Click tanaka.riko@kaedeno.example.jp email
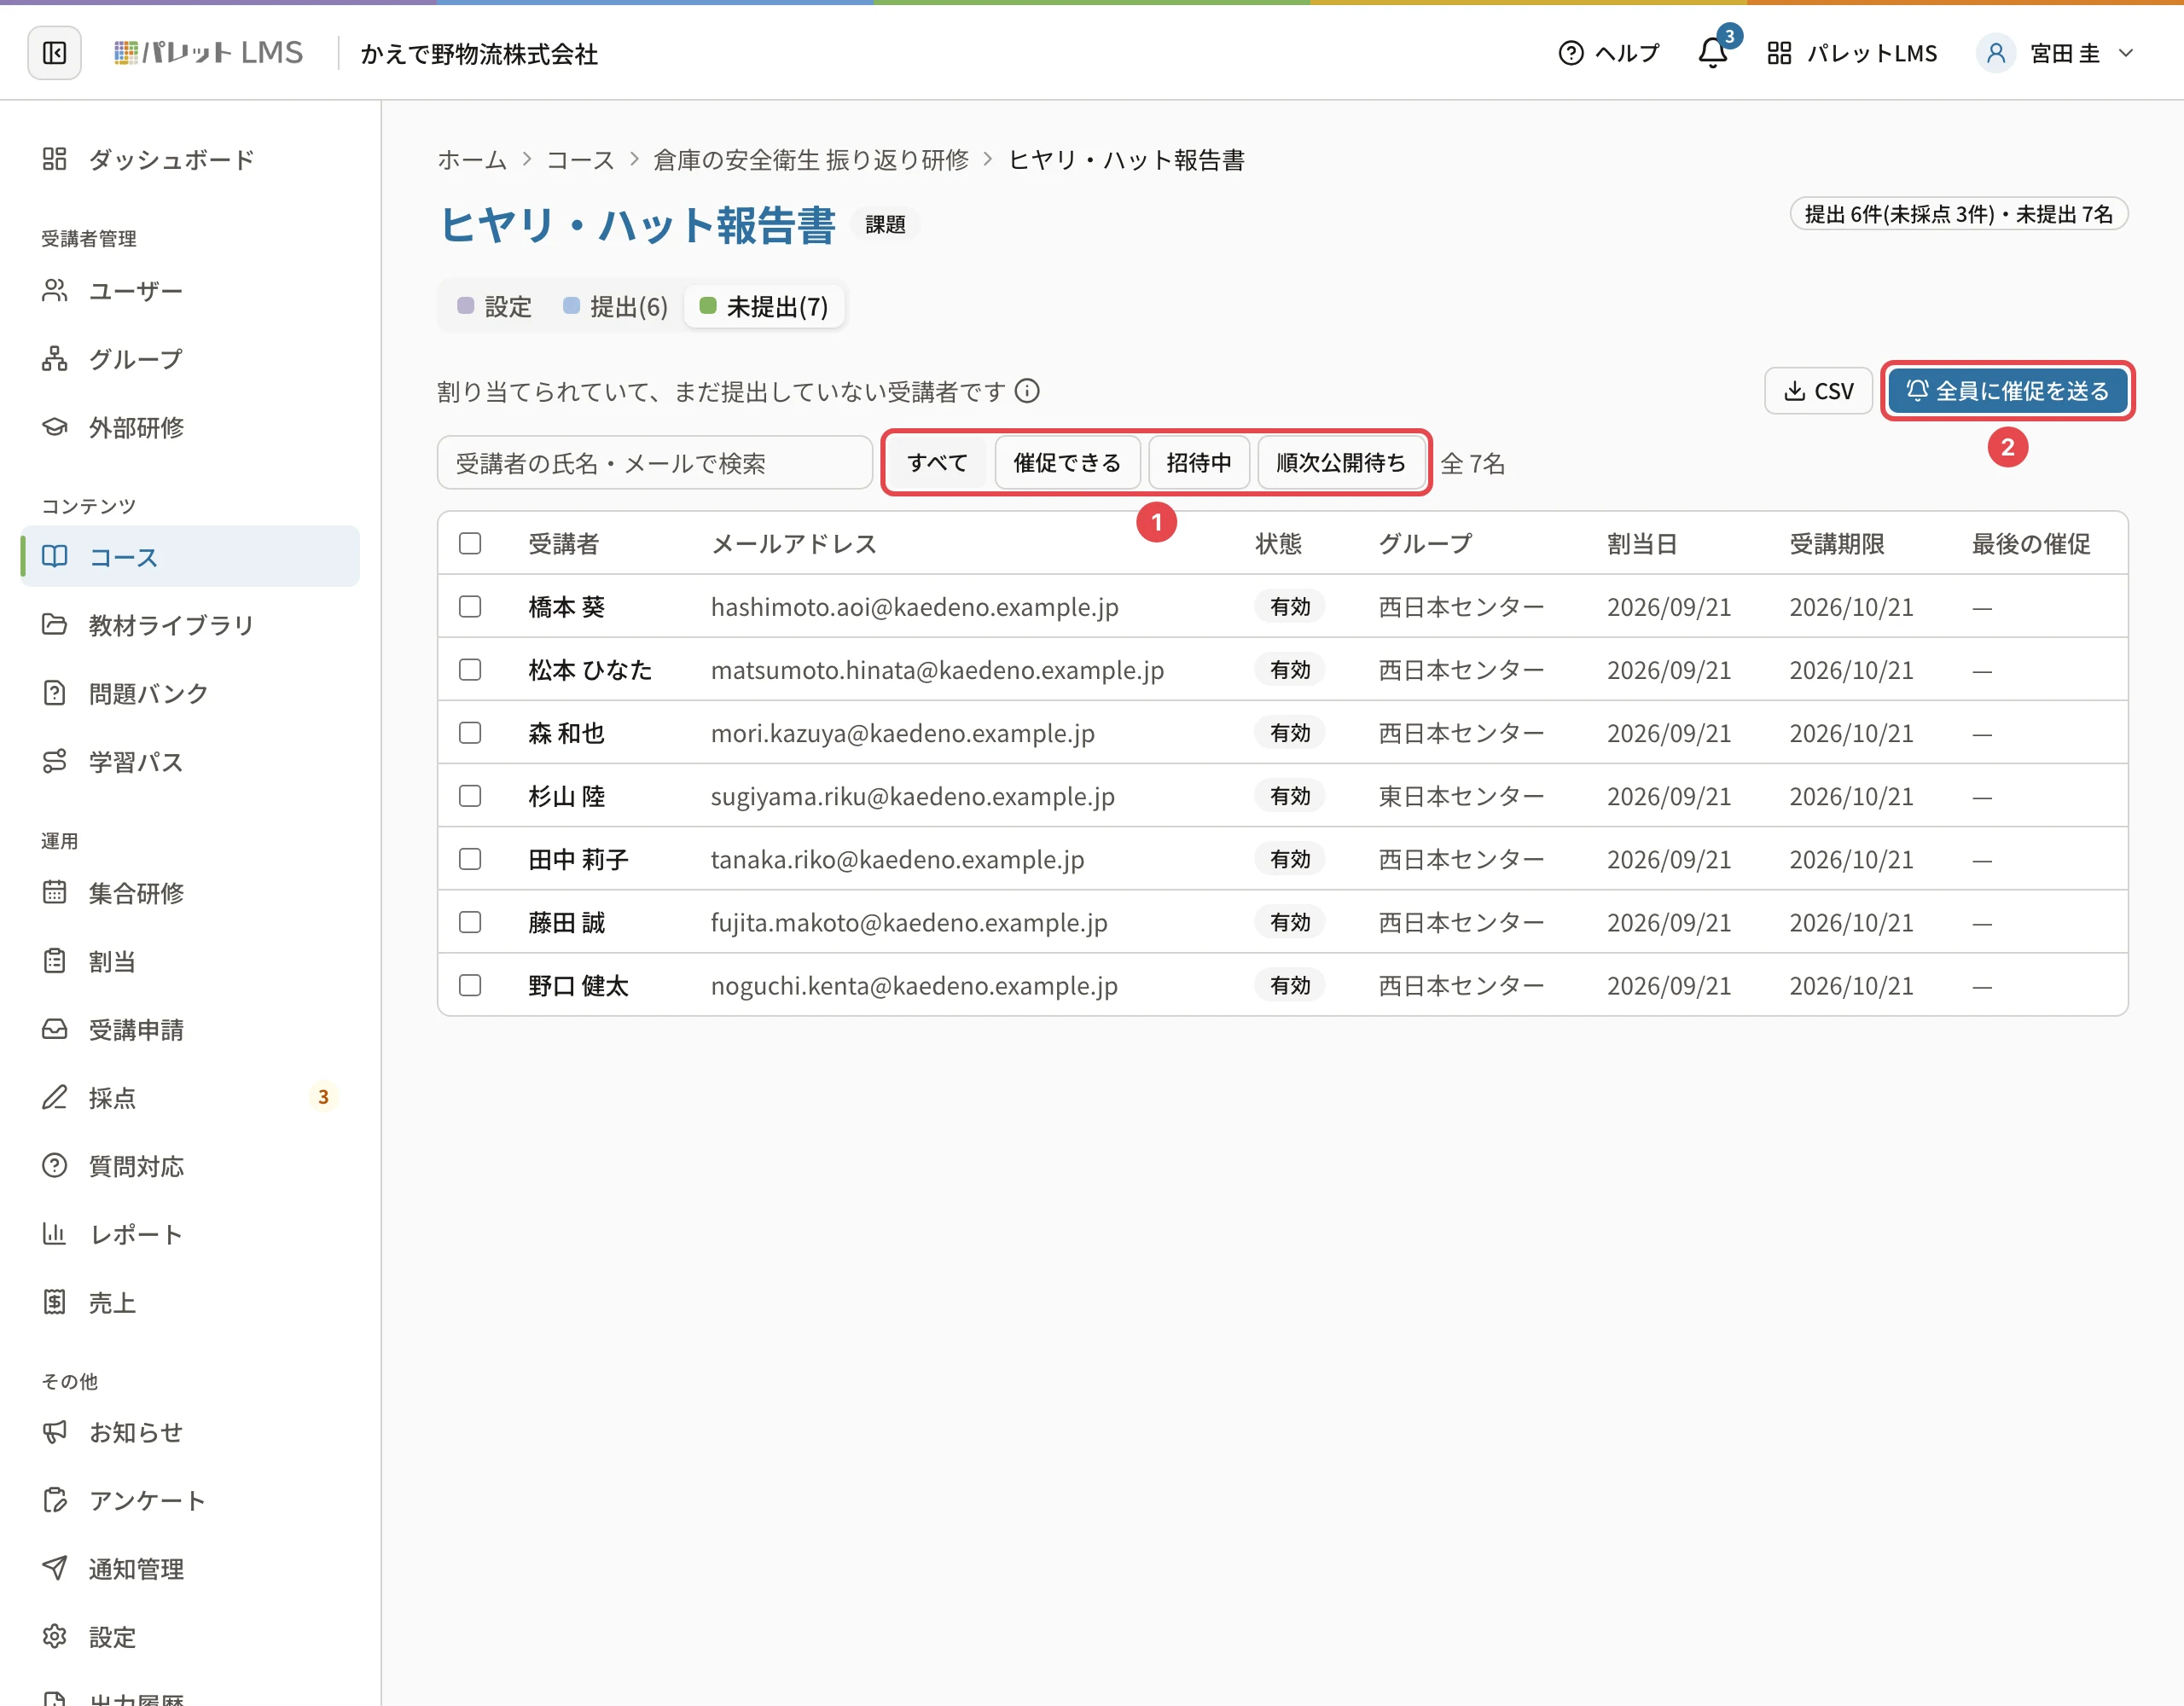 897,859
